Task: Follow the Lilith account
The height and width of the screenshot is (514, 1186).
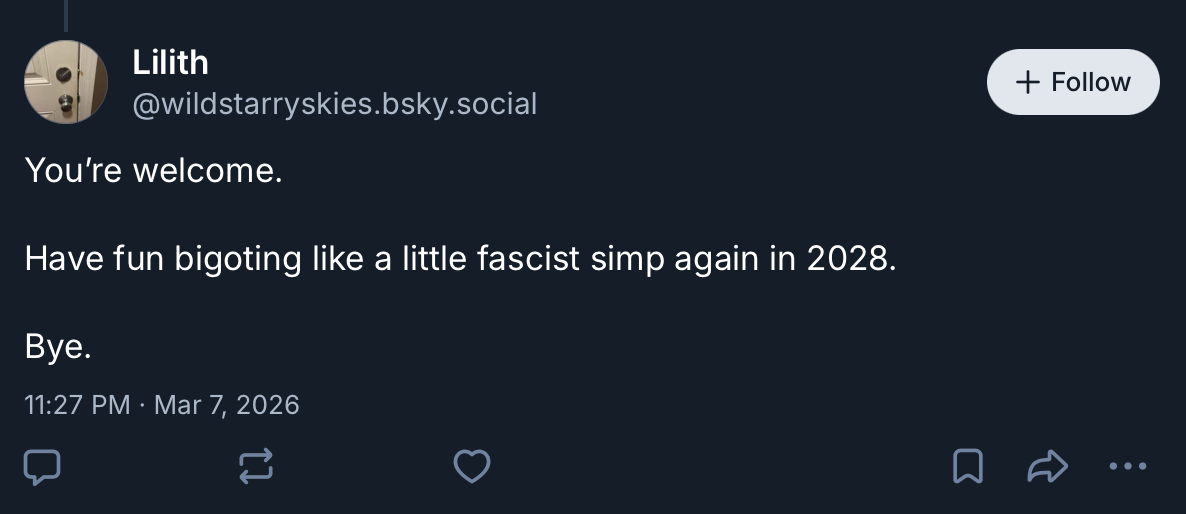Action: pyautogui.click(x=1072, y=82)
